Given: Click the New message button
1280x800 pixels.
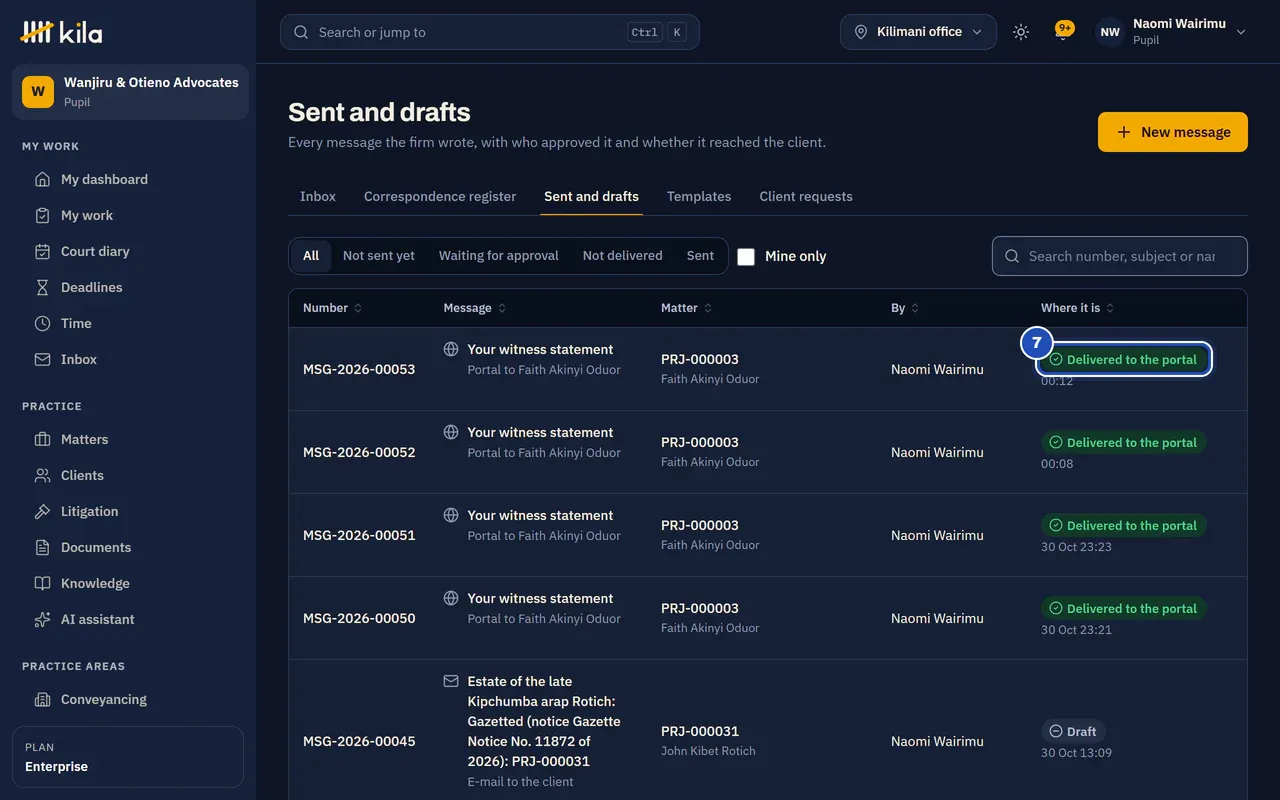Looking at the screenshot, I should [x=1173, y=132].
